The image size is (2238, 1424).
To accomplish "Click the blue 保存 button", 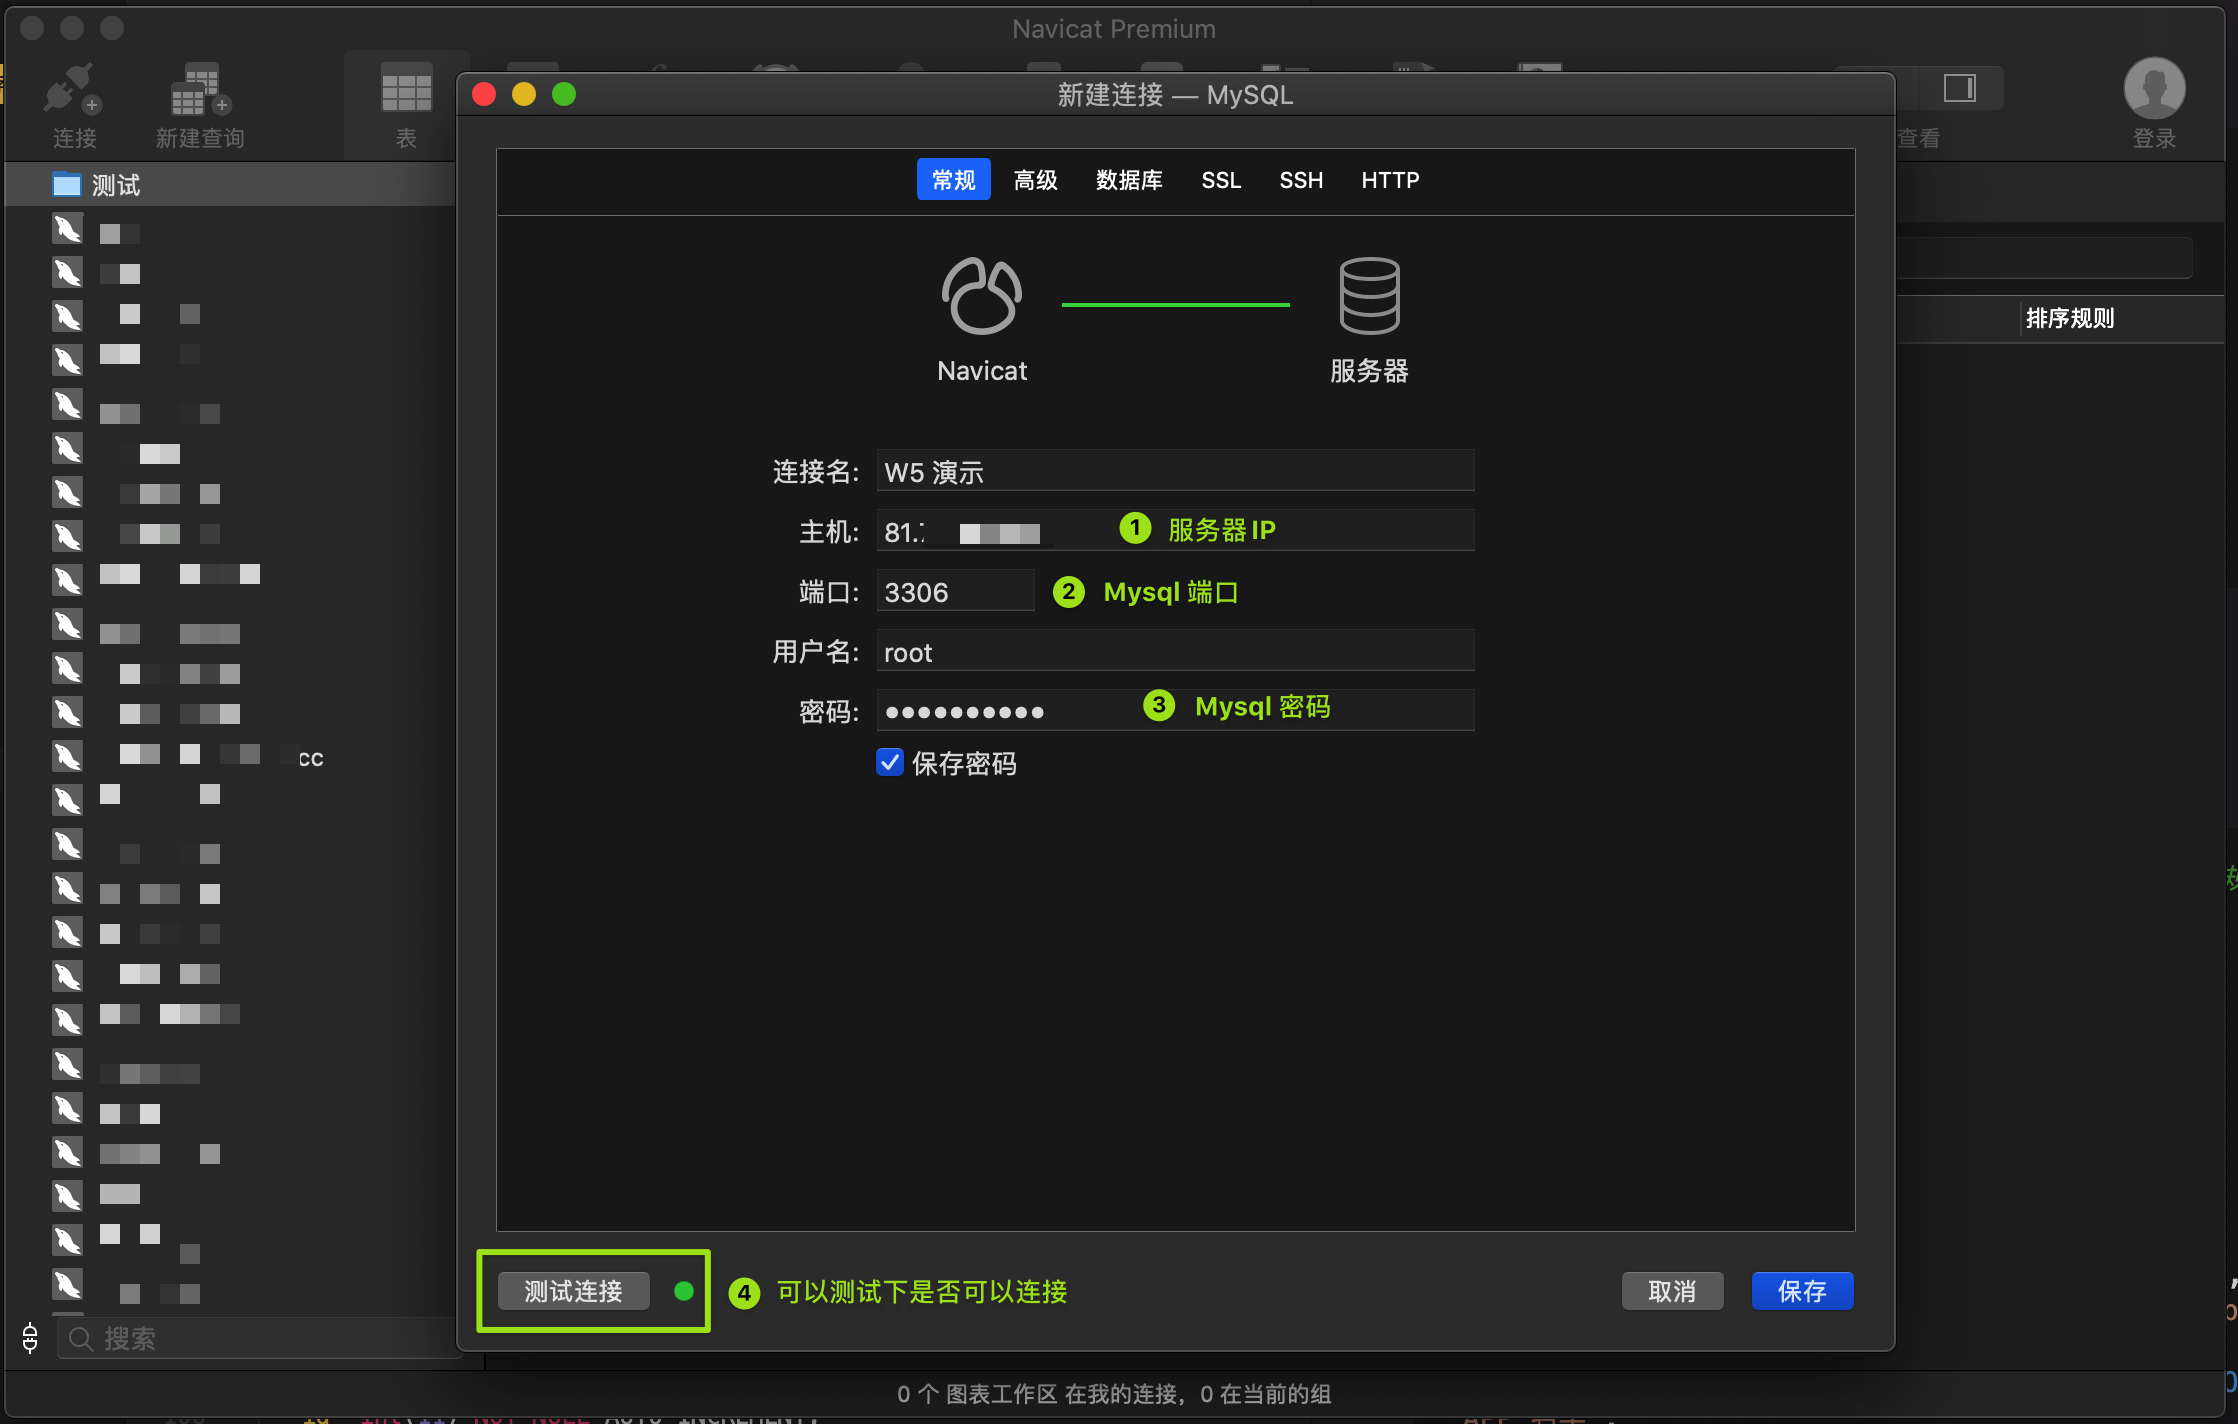I will pos(1802,1291).
